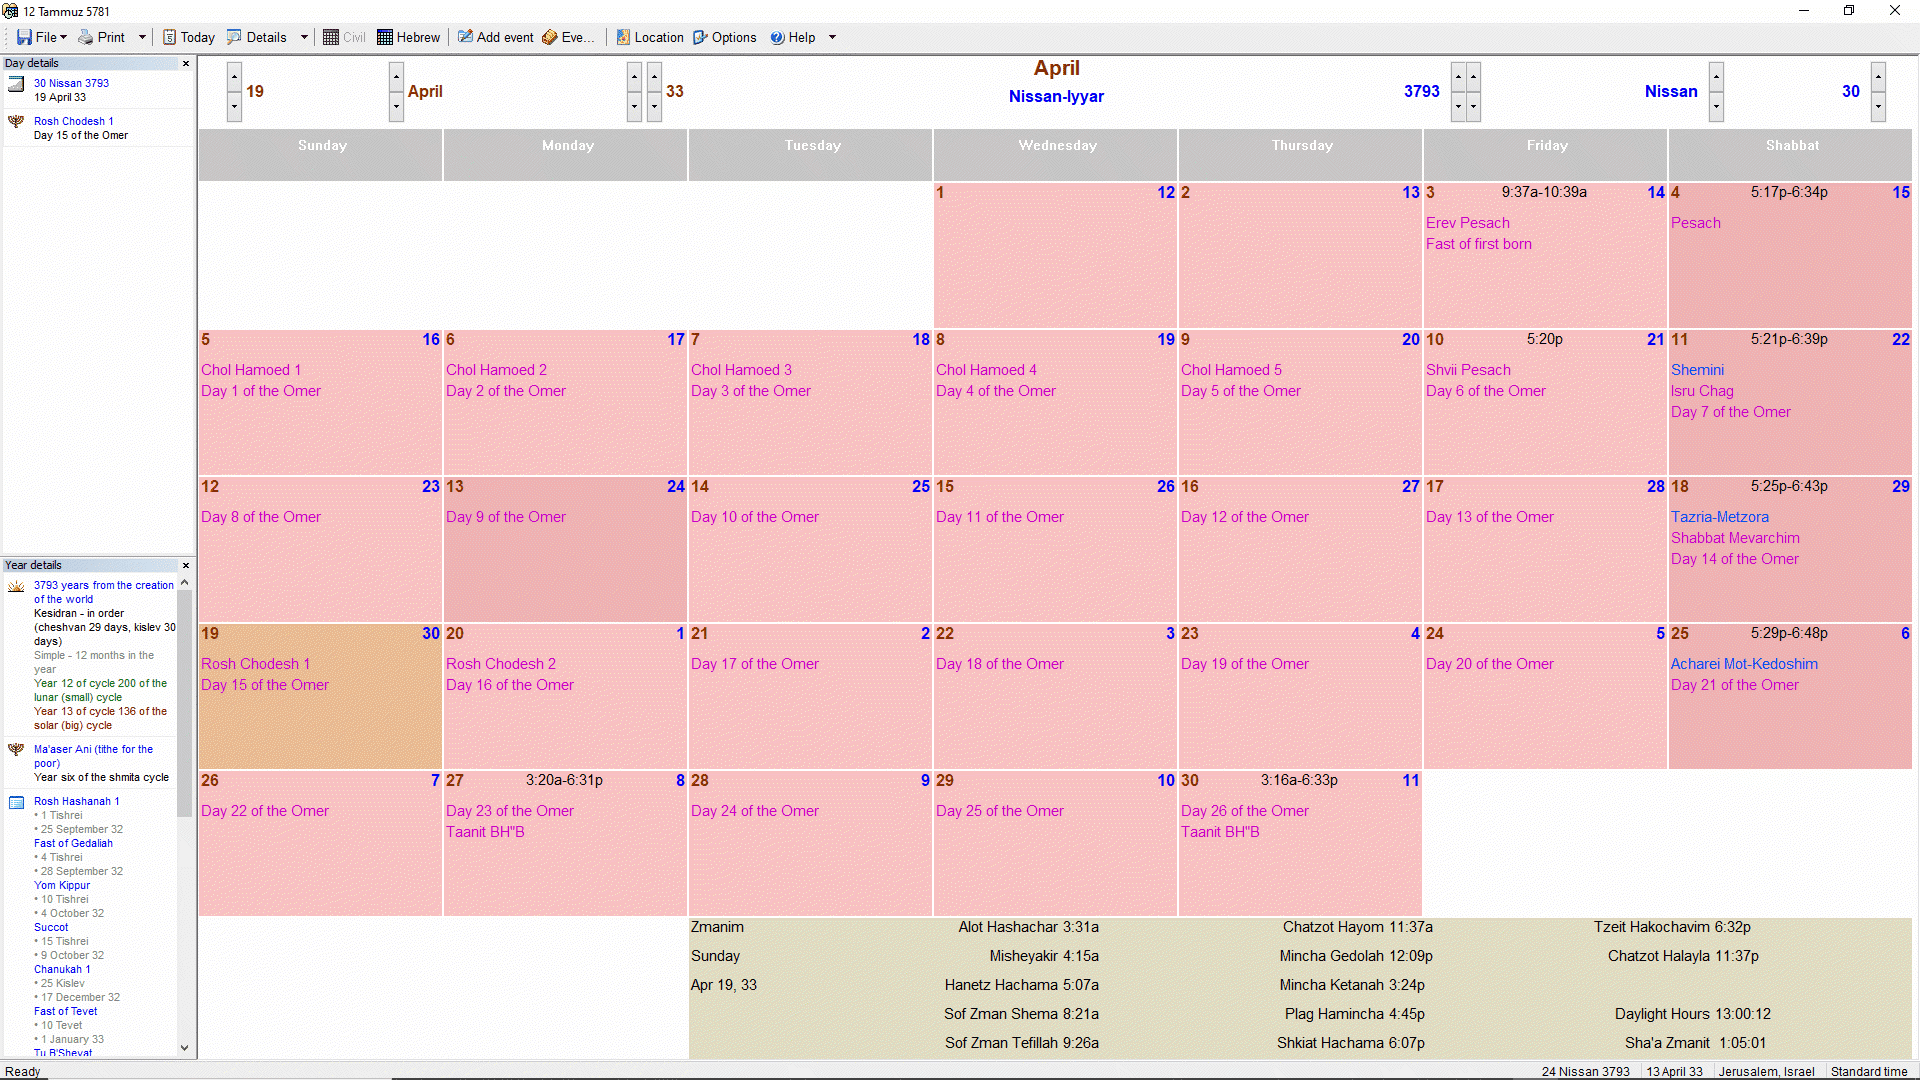This screenshot has width=1920, height=1080.
Task: Switch to the Hebrew calendar view
Action: pyautogui.click(x=408, y=37)
